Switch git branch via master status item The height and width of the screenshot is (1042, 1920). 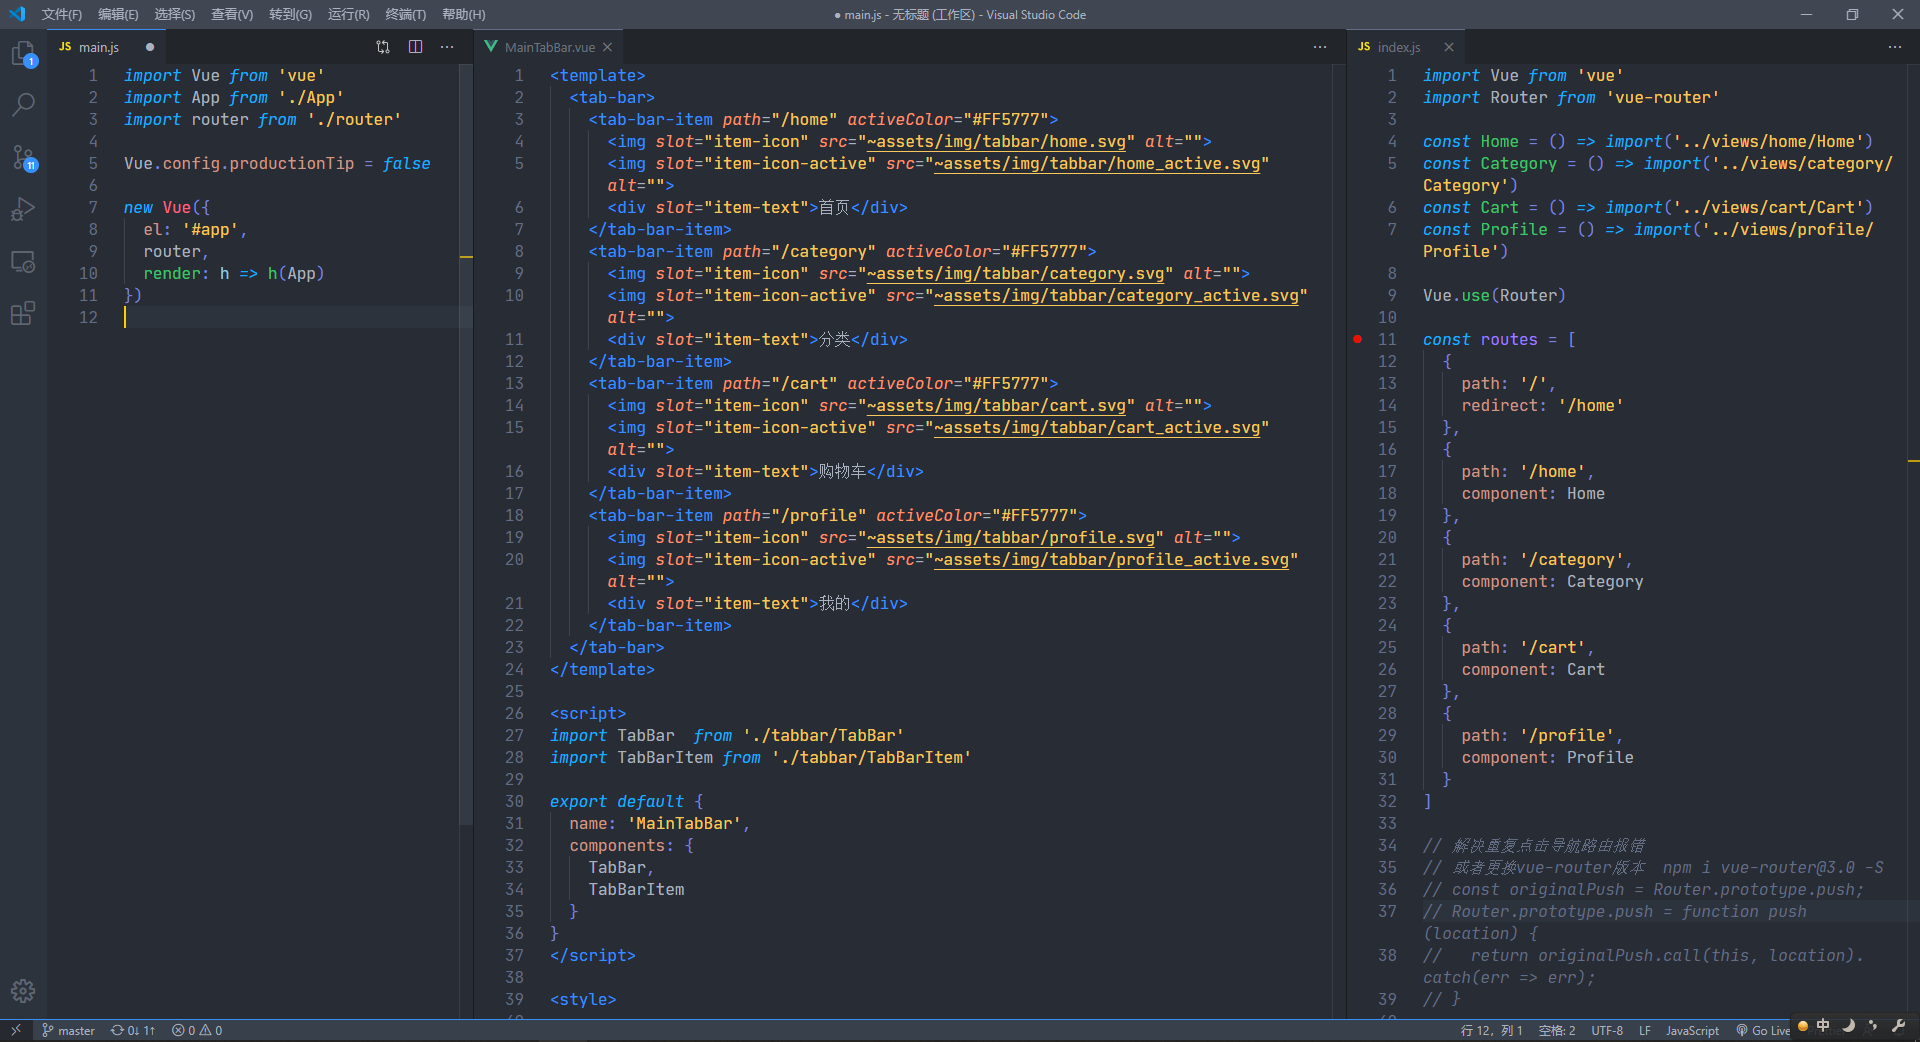[68, 1030]
